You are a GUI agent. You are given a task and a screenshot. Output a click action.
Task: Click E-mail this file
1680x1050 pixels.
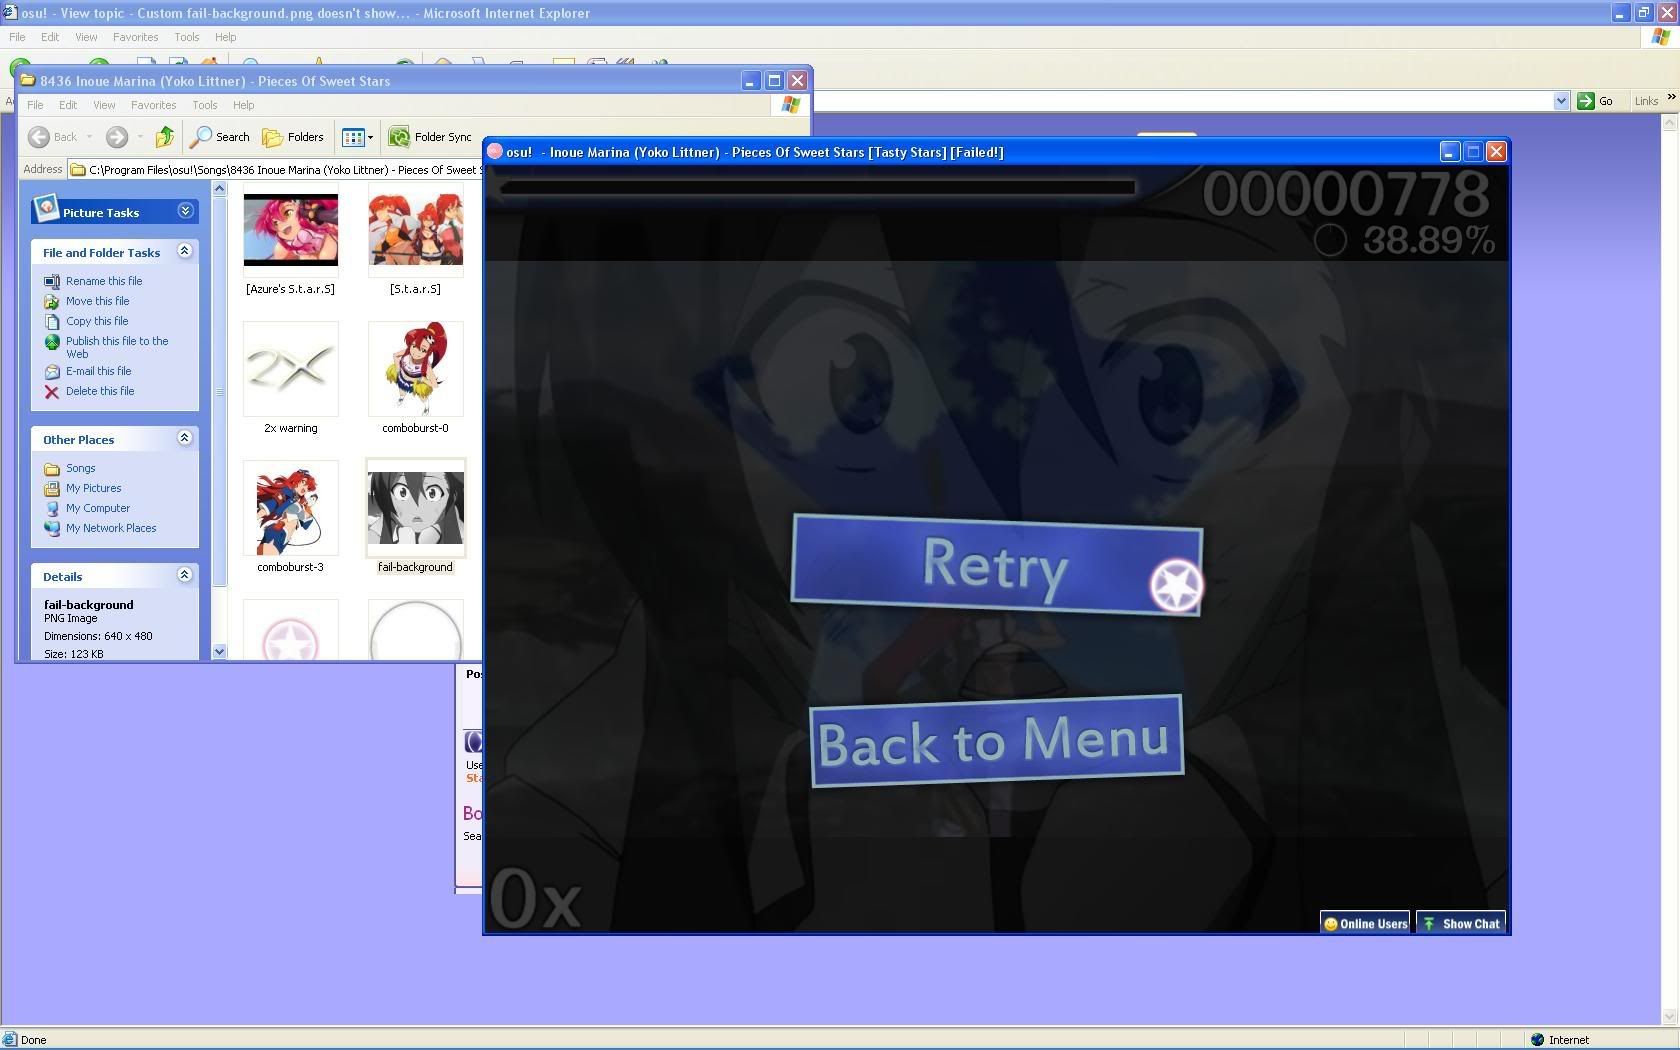click(98, 371)
